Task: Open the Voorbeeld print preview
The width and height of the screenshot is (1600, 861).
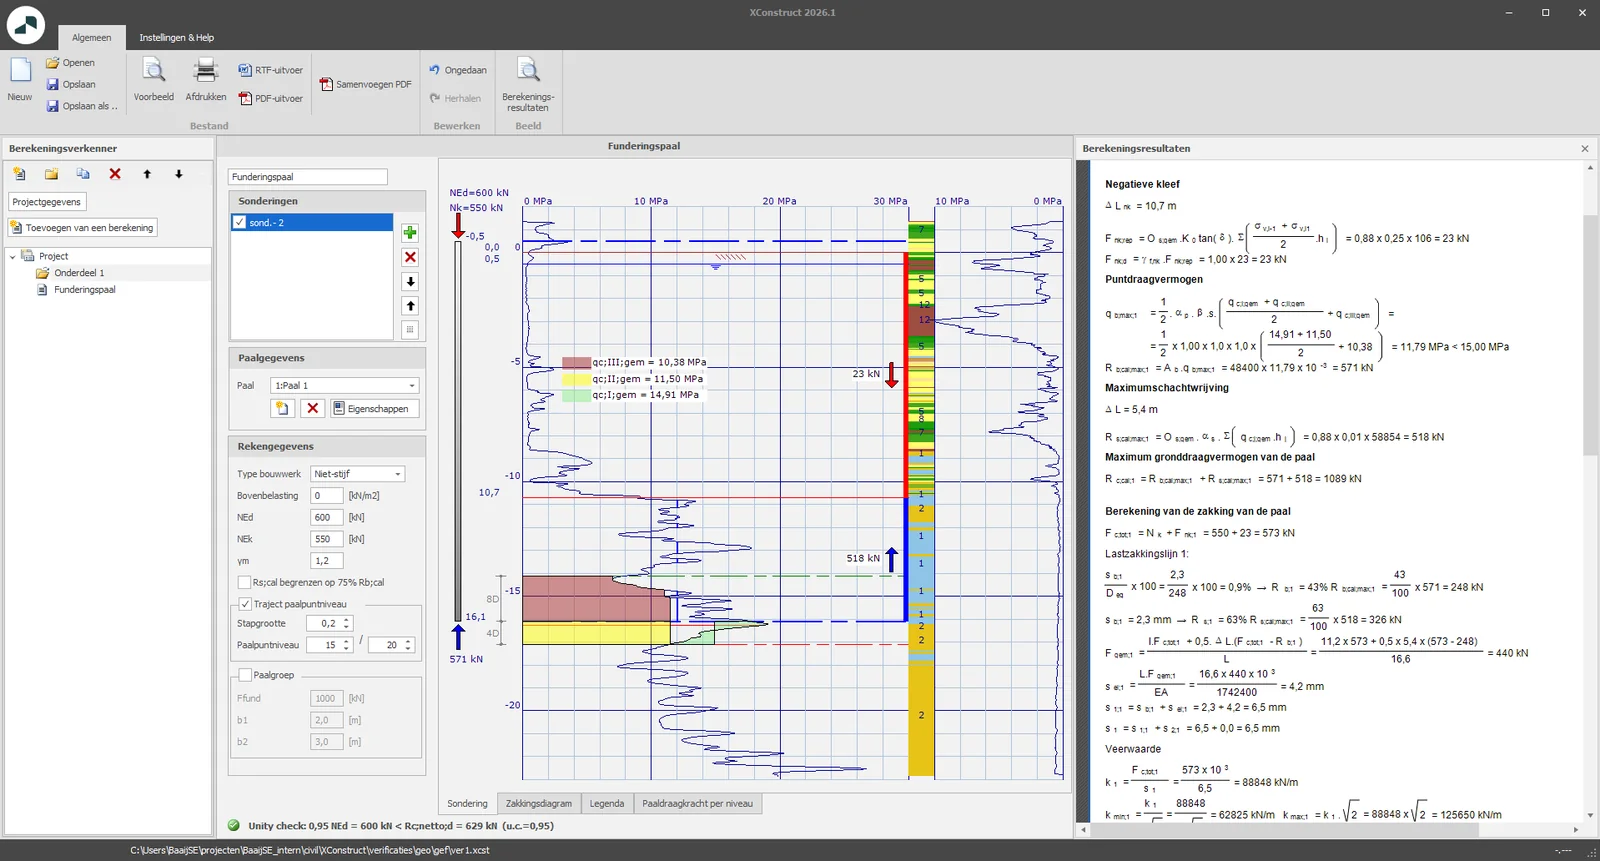Action: coord(153,71)
